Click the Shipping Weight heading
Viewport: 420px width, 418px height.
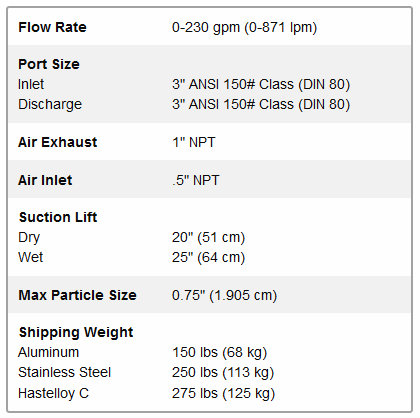tap(76, 332)
